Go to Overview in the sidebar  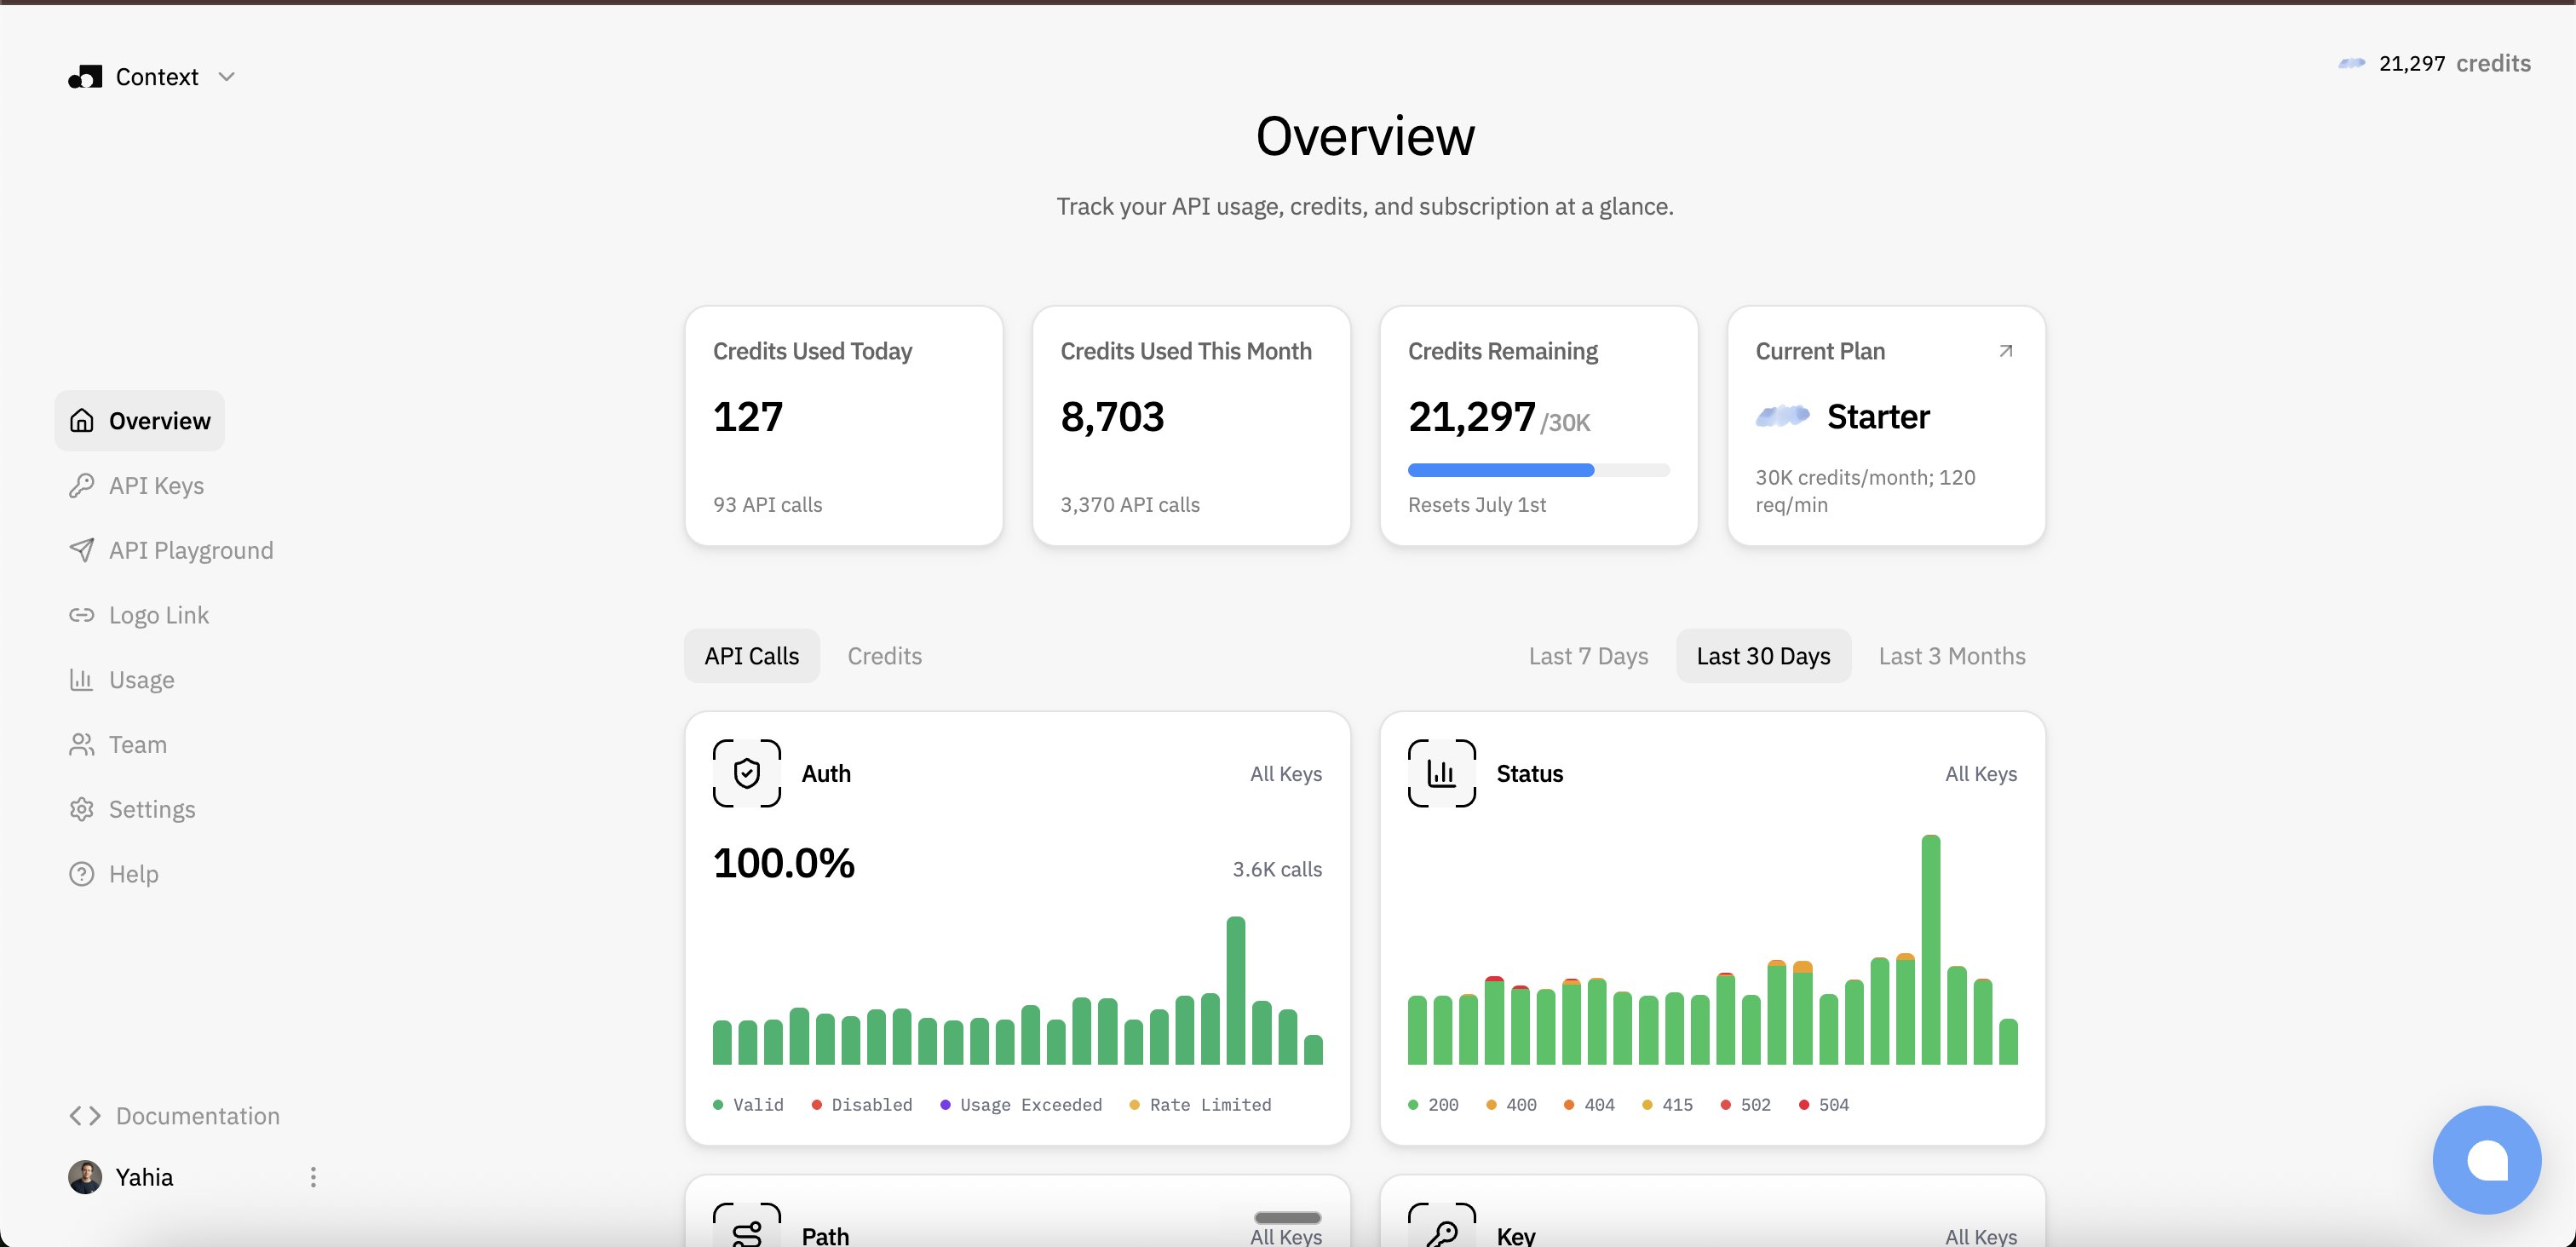coord(140,421)
